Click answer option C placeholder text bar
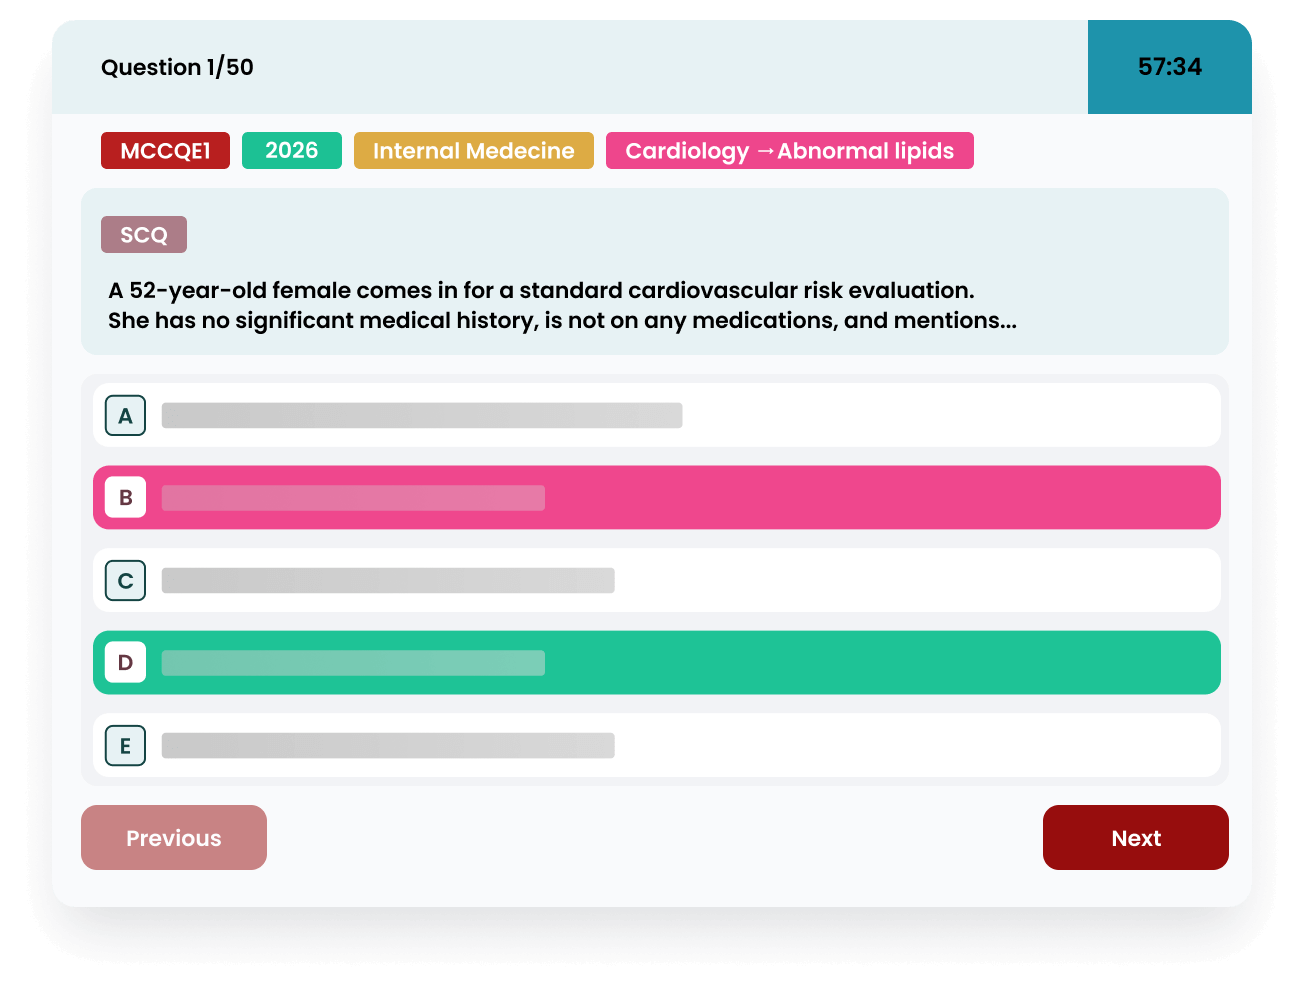1304x991 pixels. click(388, 581)
